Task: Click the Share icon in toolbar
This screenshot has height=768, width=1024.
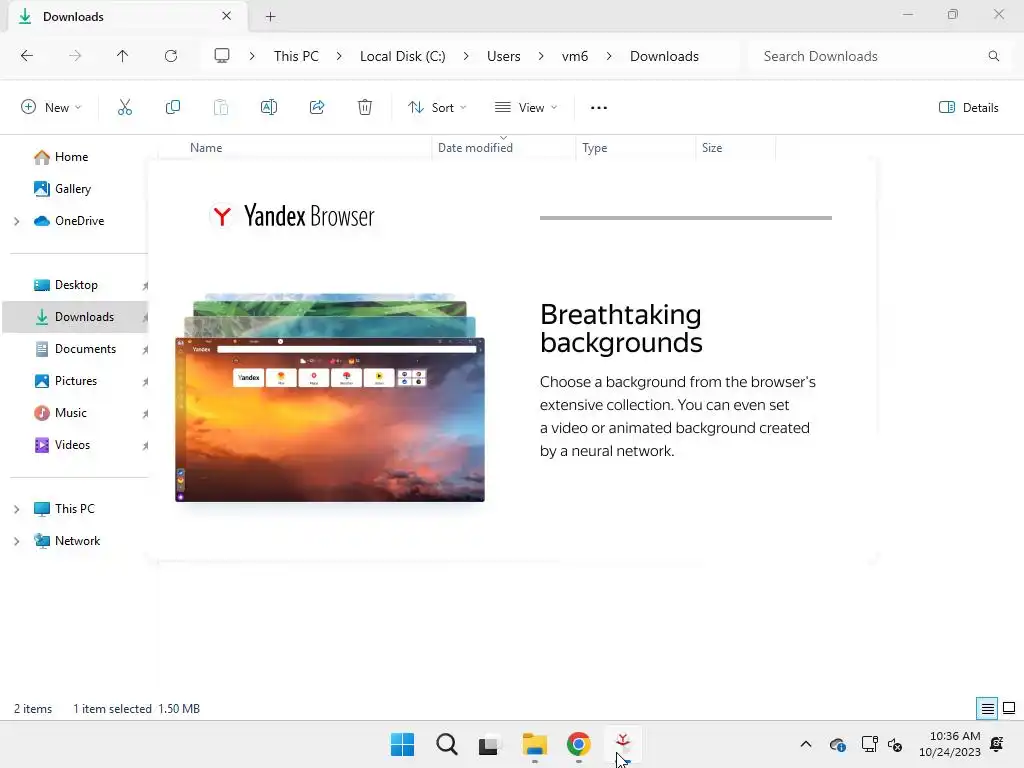Action: pos(317,107)
